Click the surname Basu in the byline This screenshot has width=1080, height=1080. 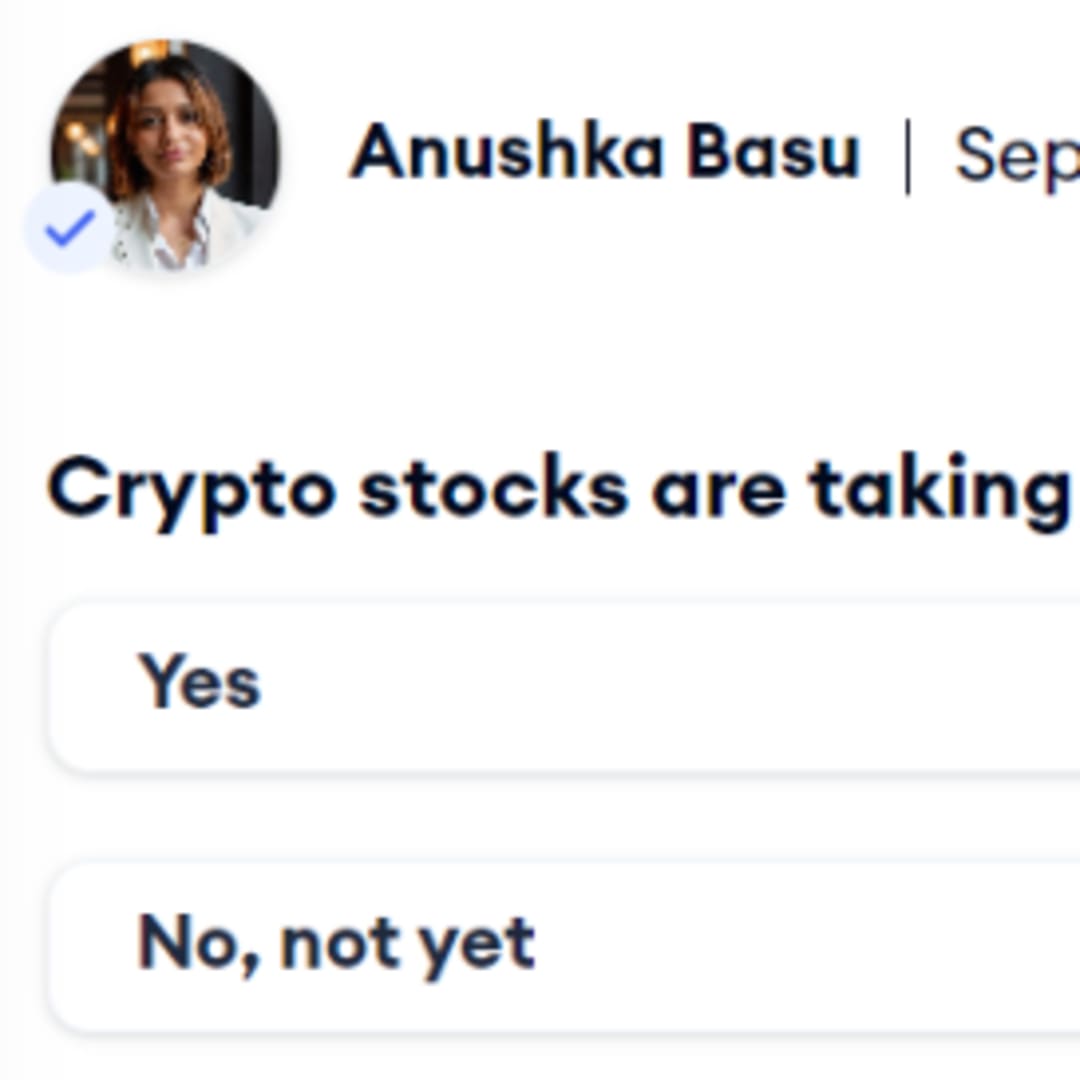tap(773, 152)
